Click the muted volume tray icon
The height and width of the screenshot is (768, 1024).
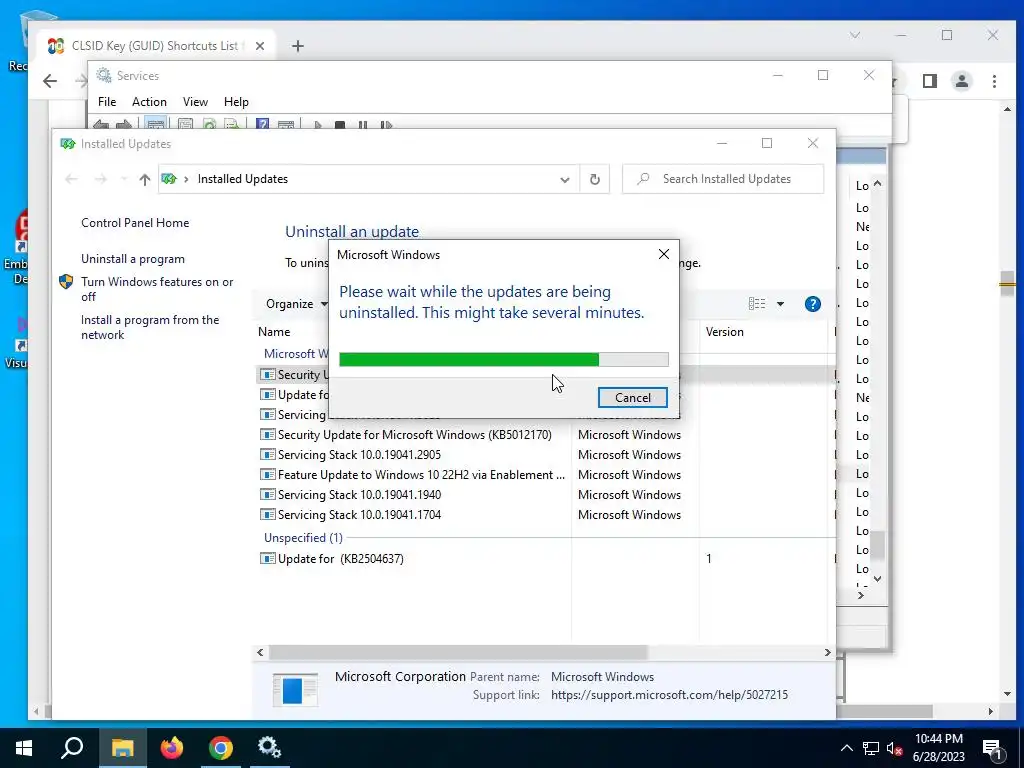pyautogui.click(x=895, y=748)
